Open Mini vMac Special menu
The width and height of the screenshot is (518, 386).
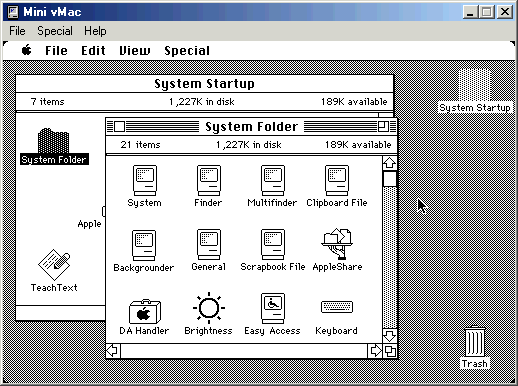55,31
